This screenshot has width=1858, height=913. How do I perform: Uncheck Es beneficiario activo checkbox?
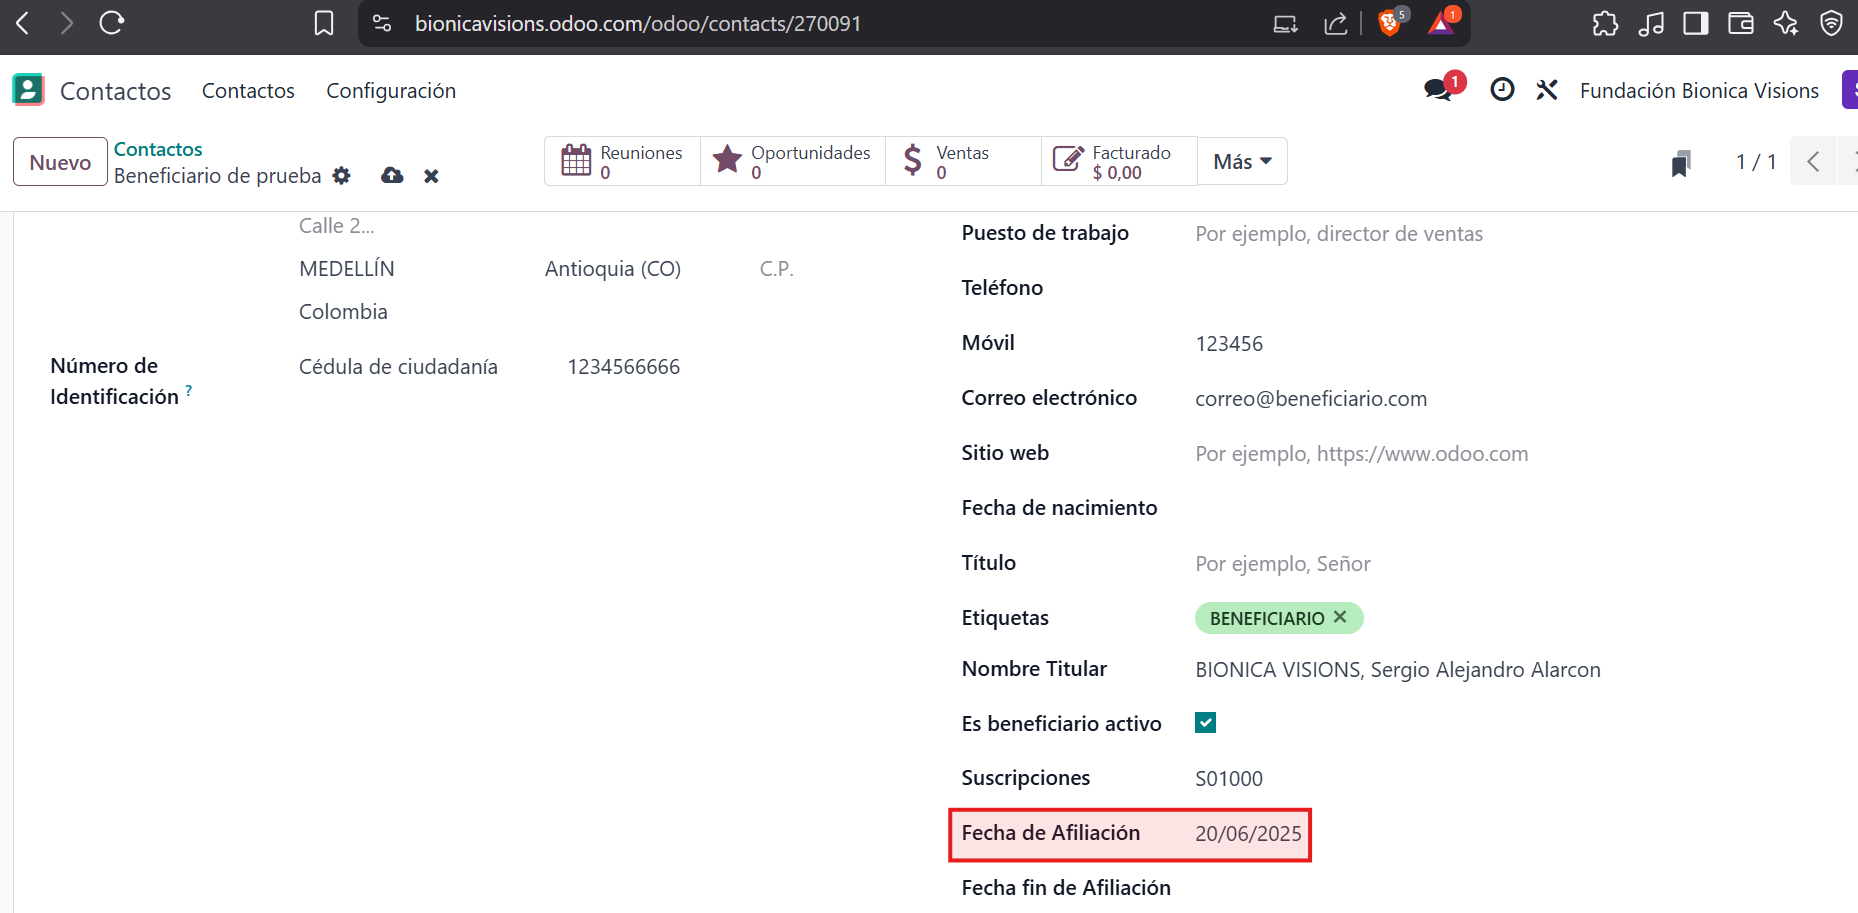1205,723
